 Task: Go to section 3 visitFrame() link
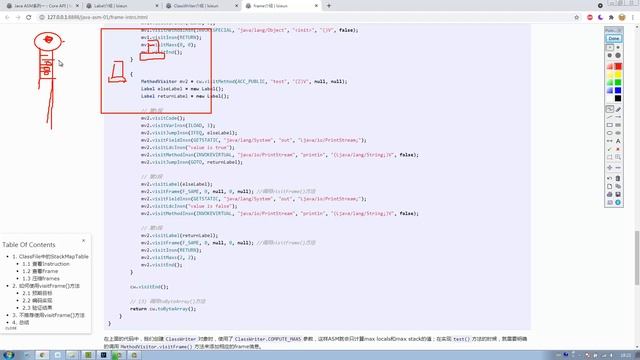click(49, 315)
